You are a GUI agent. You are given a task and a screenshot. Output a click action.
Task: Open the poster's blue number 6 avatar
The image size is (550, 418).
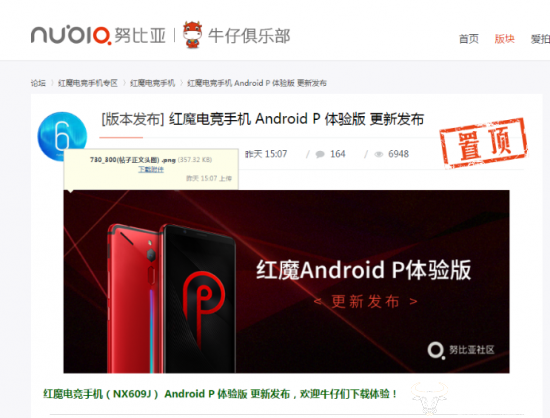(x=62, y=136)
